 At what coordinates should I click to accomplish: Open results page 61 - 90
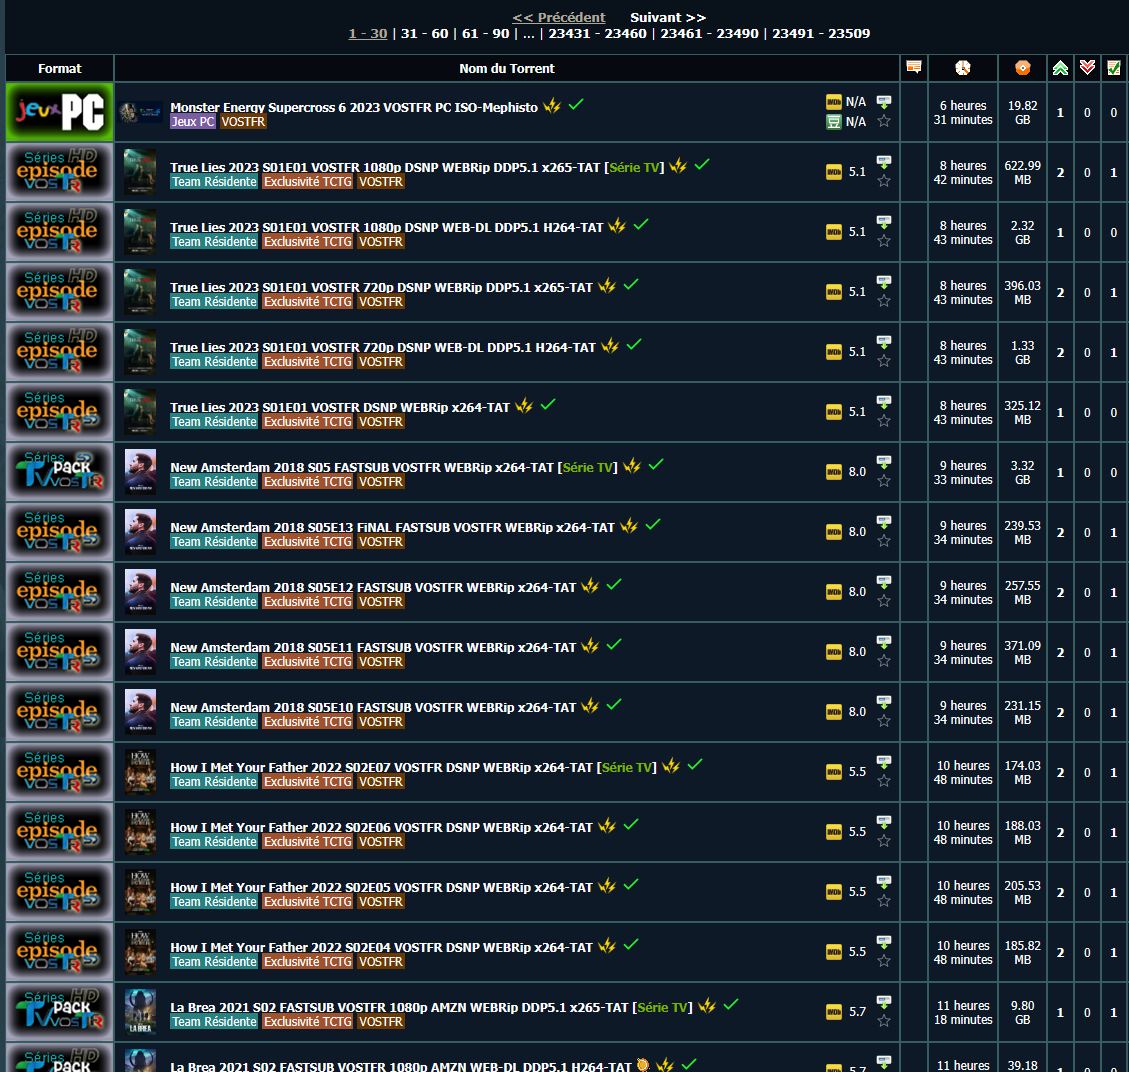tap(485, 33)
